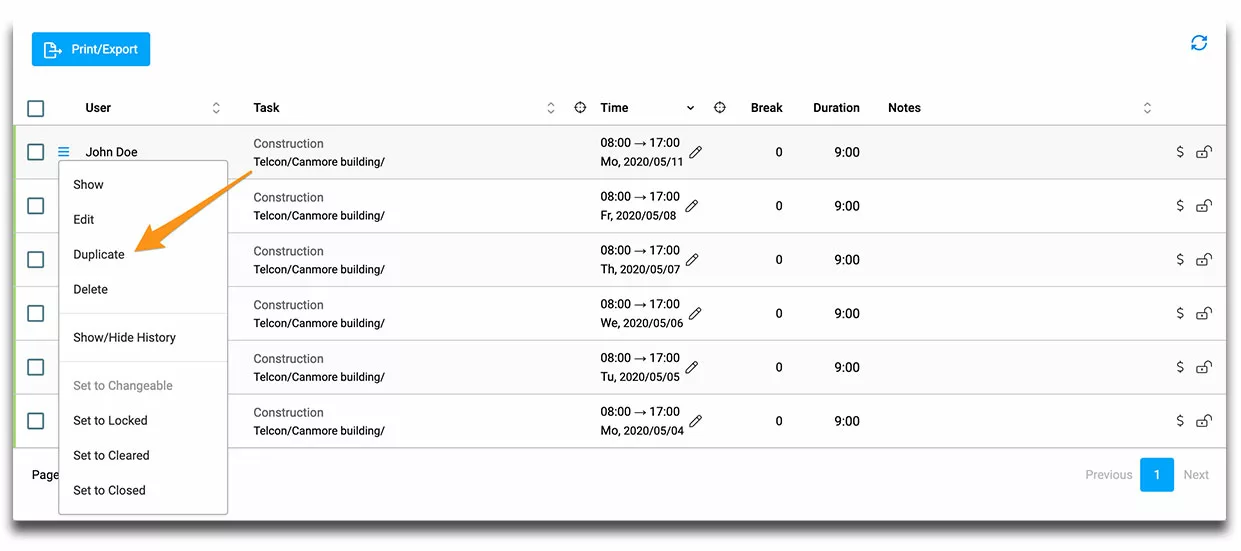Choose Duplicate from the context menu
Viewport: 1241px width, 551px height.
[x=99, y=255]
